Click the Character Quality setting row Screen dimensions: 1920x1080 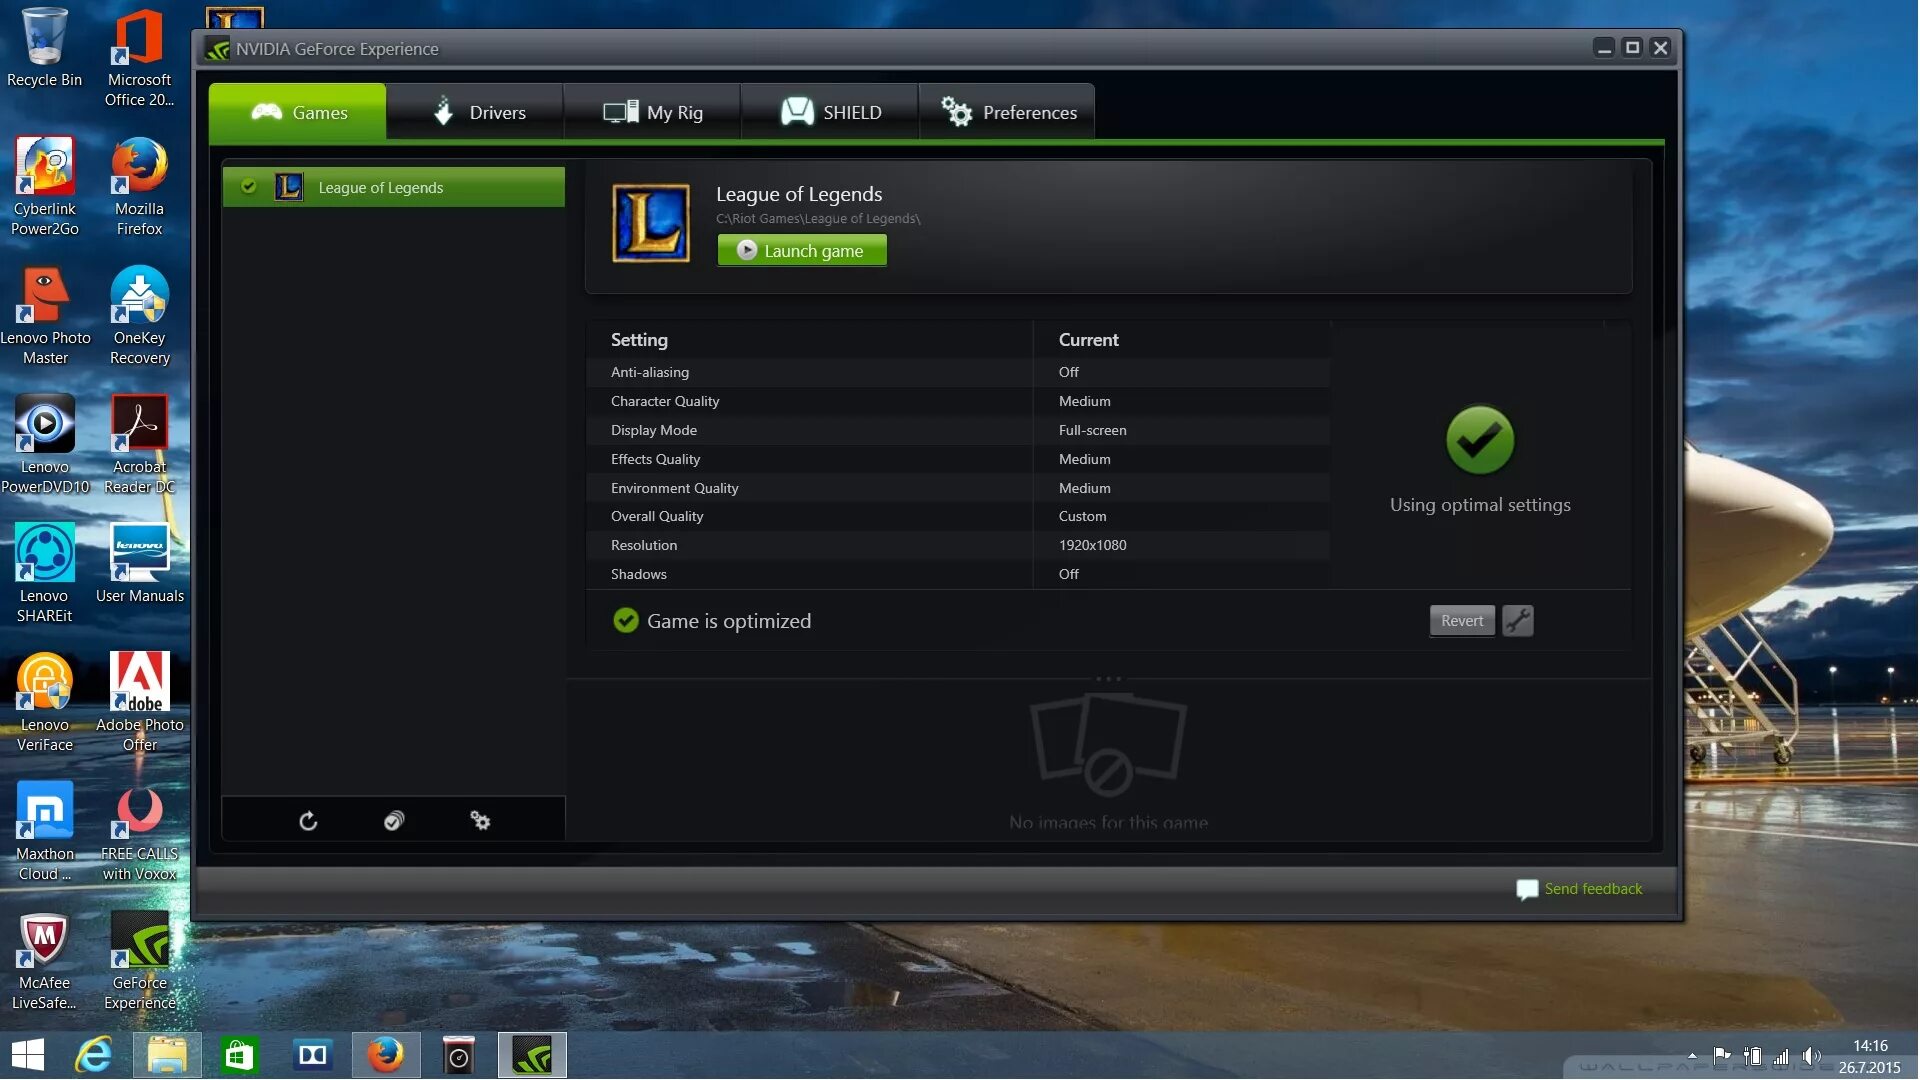tap(959, 401)
